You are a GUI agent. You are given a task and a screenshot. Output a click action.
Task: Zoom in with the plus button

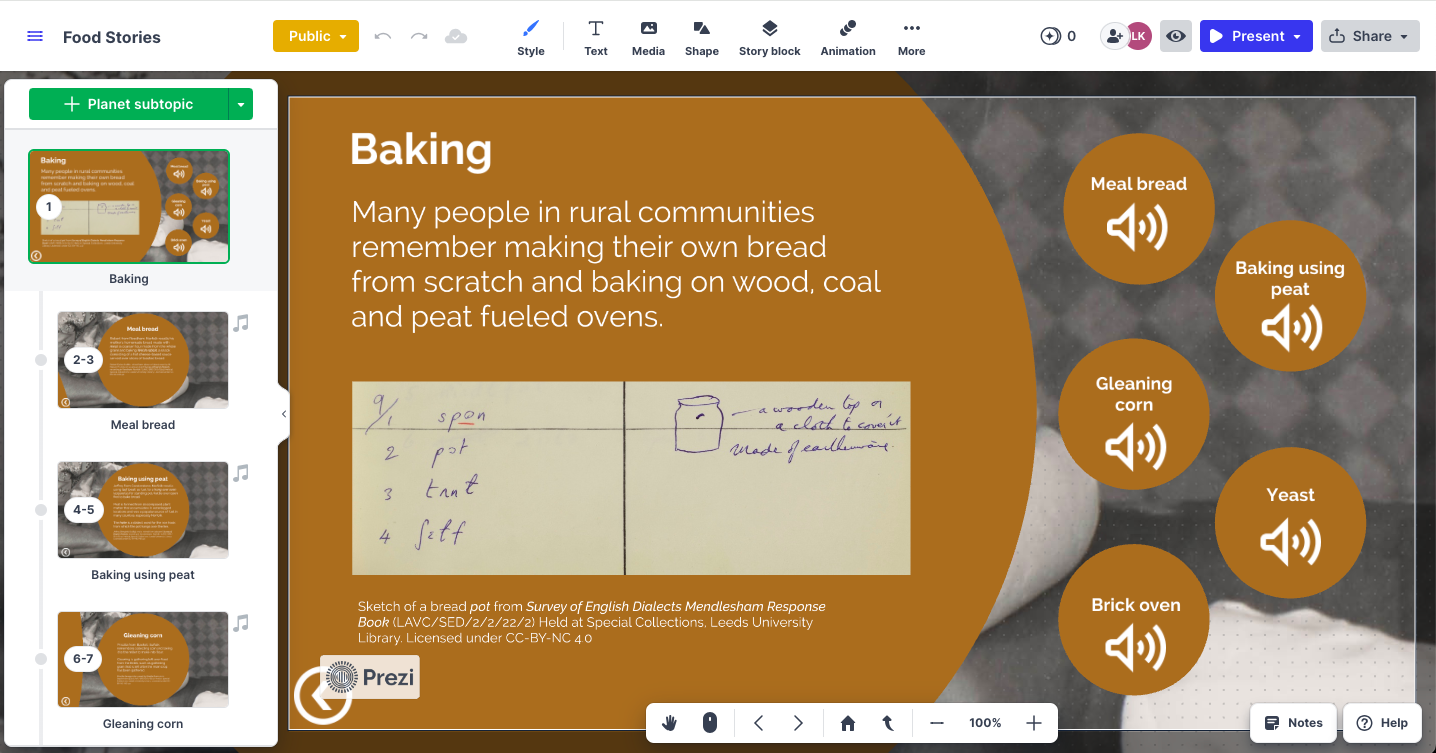click(x=1034, y=723)
